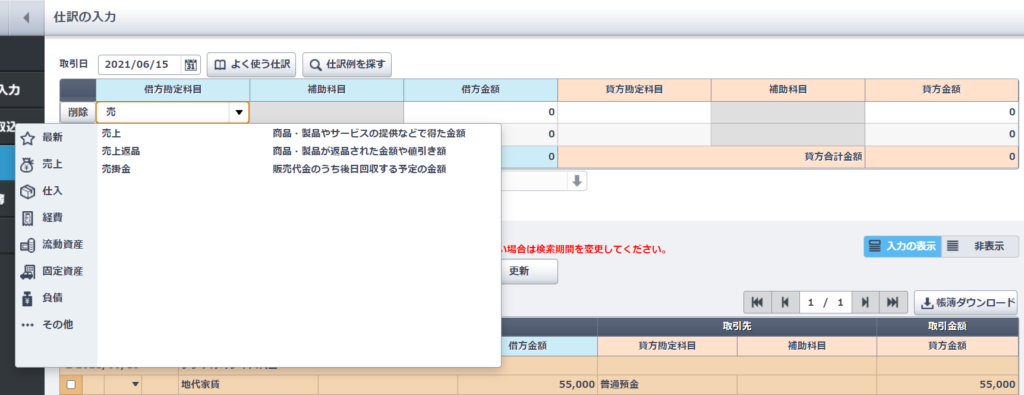Go to the next page of results
This screenshot has width=1024, height=395.
[x=865, y=302]
